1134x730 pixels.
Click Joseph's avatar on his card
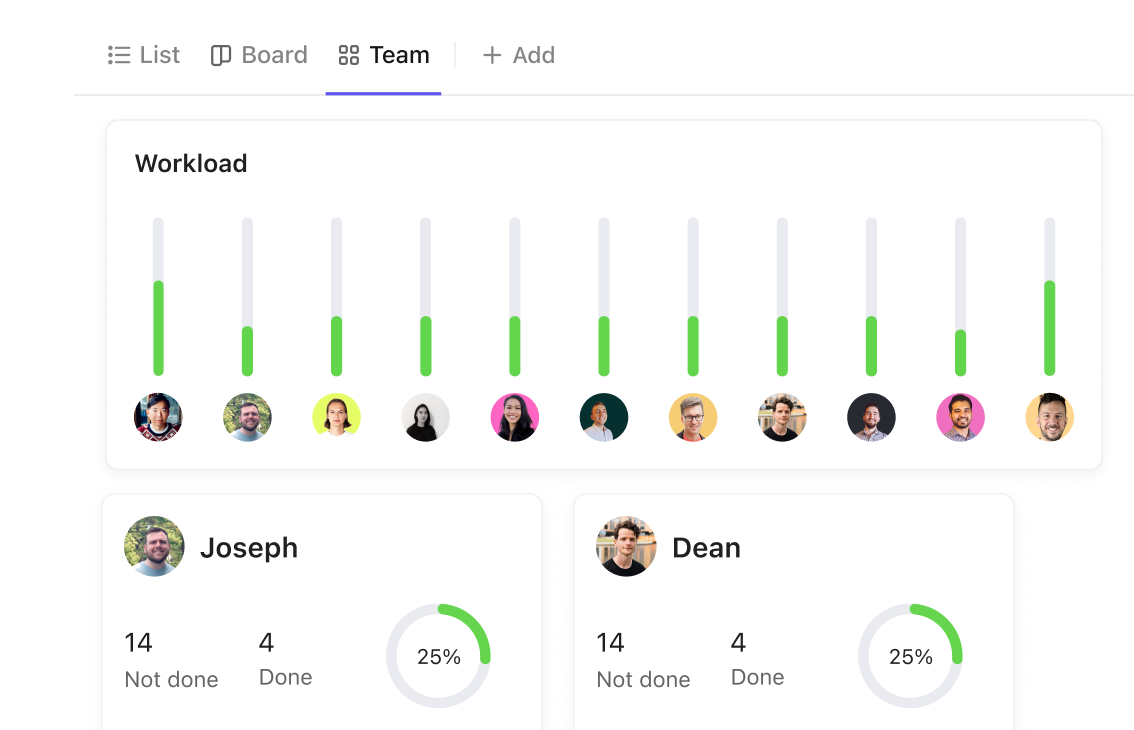click(154, 546)
